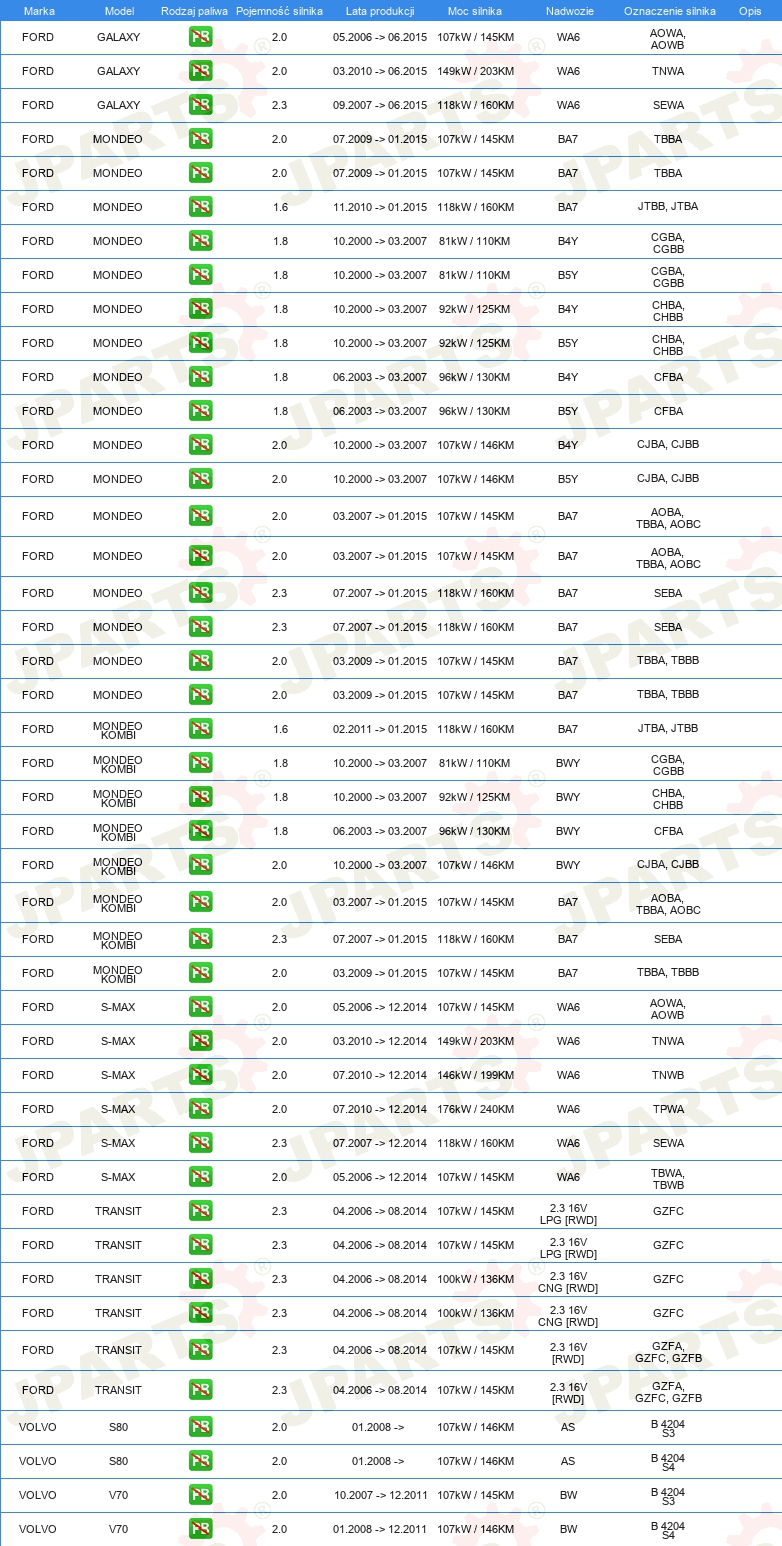Click the Rodzaj paliwa column header
This screenshot has height=1546, width=782.
[193, 11]
